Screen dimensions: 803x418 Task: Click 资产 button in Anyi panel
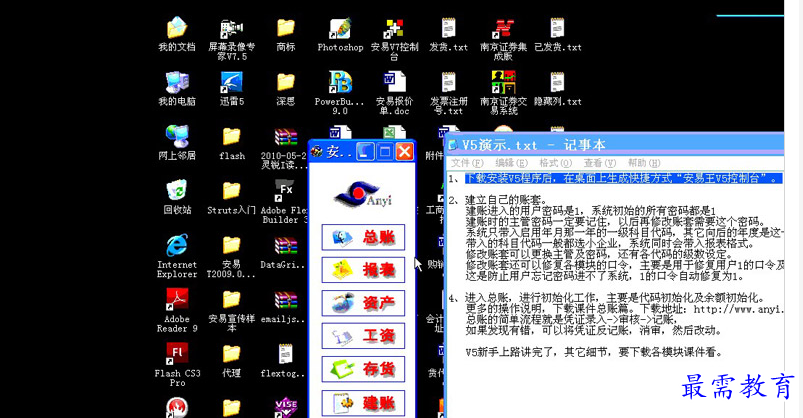[x=363, y=303]
